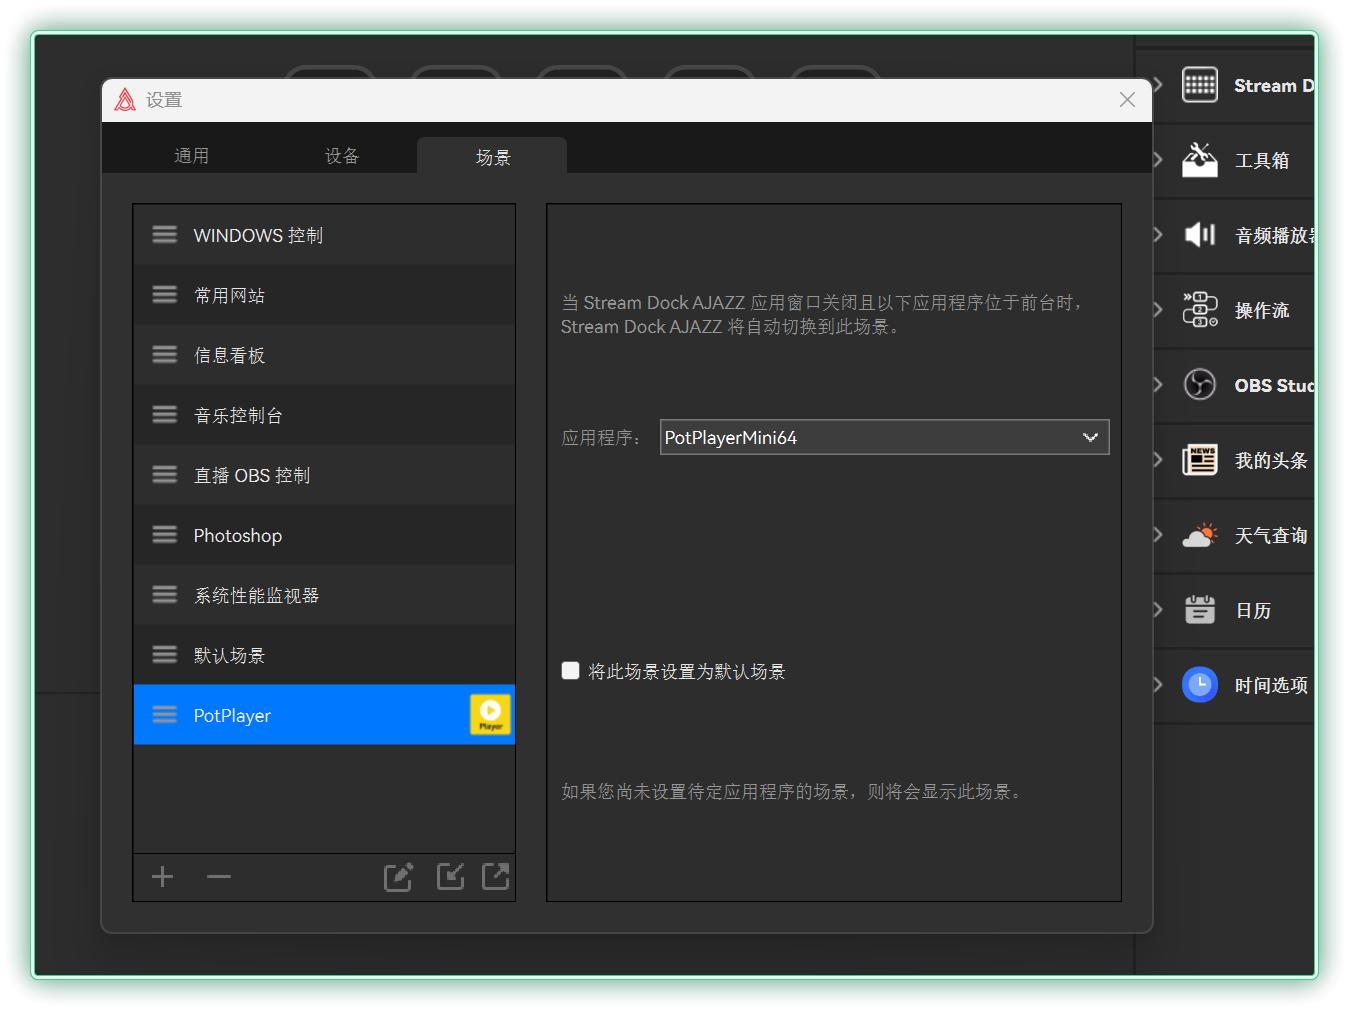Click the 日历 calendar icon

point(1200,610)
